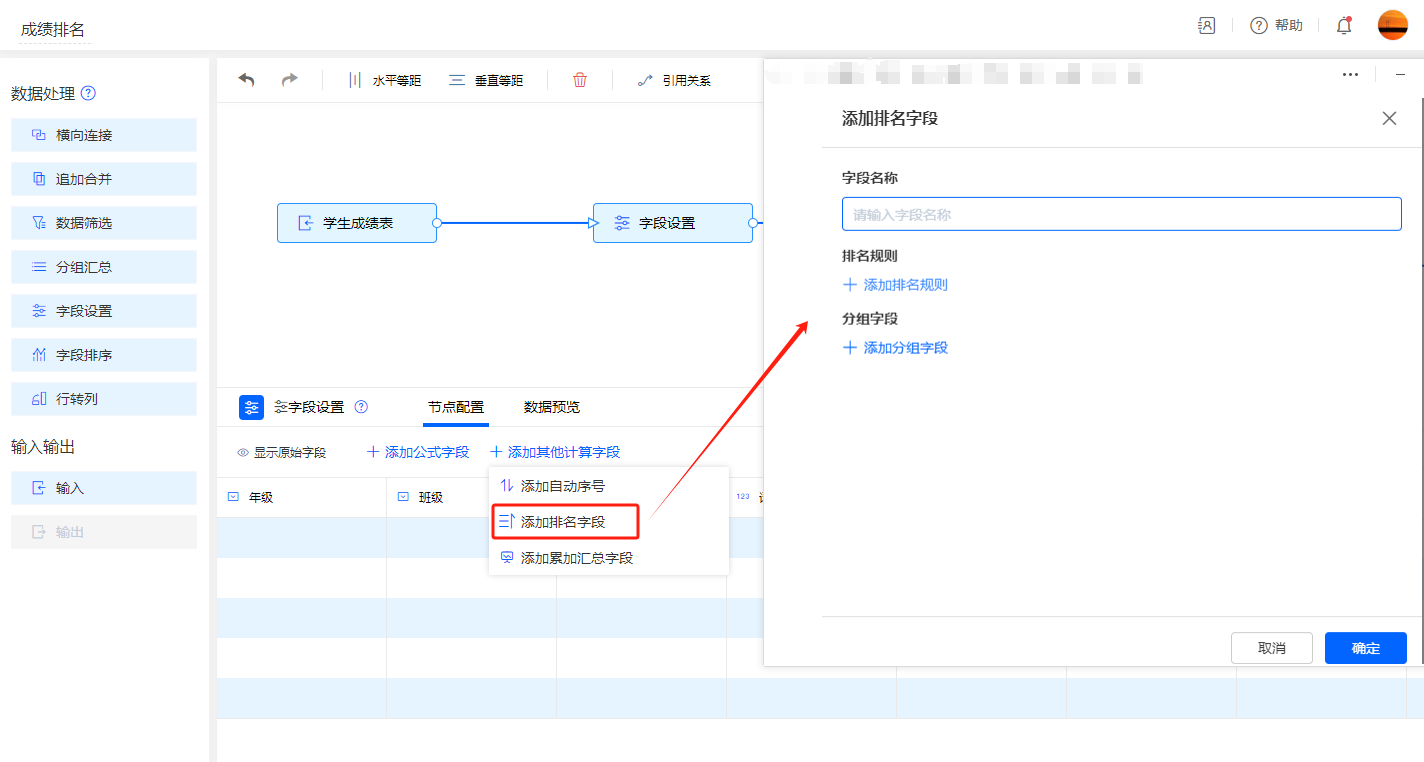The height and width of the screenshot is (762, 1424).
Task: Expand 添加其他计算字段 dropdown
Action: click(555, 452)
